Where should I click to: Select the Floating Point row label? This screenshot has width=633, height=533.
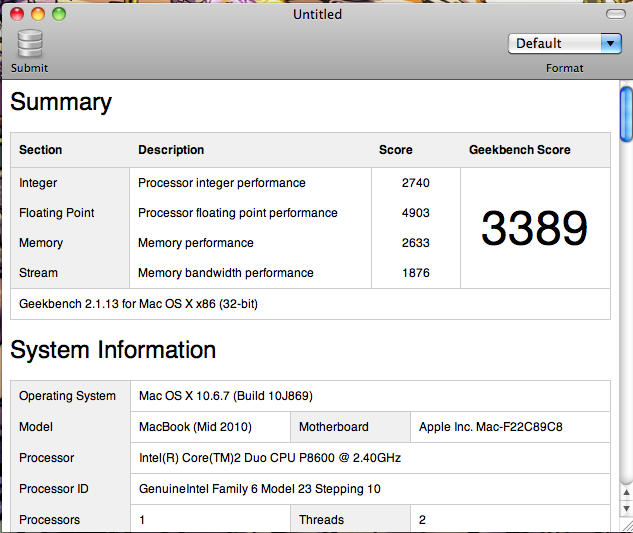tap(57, 213)
